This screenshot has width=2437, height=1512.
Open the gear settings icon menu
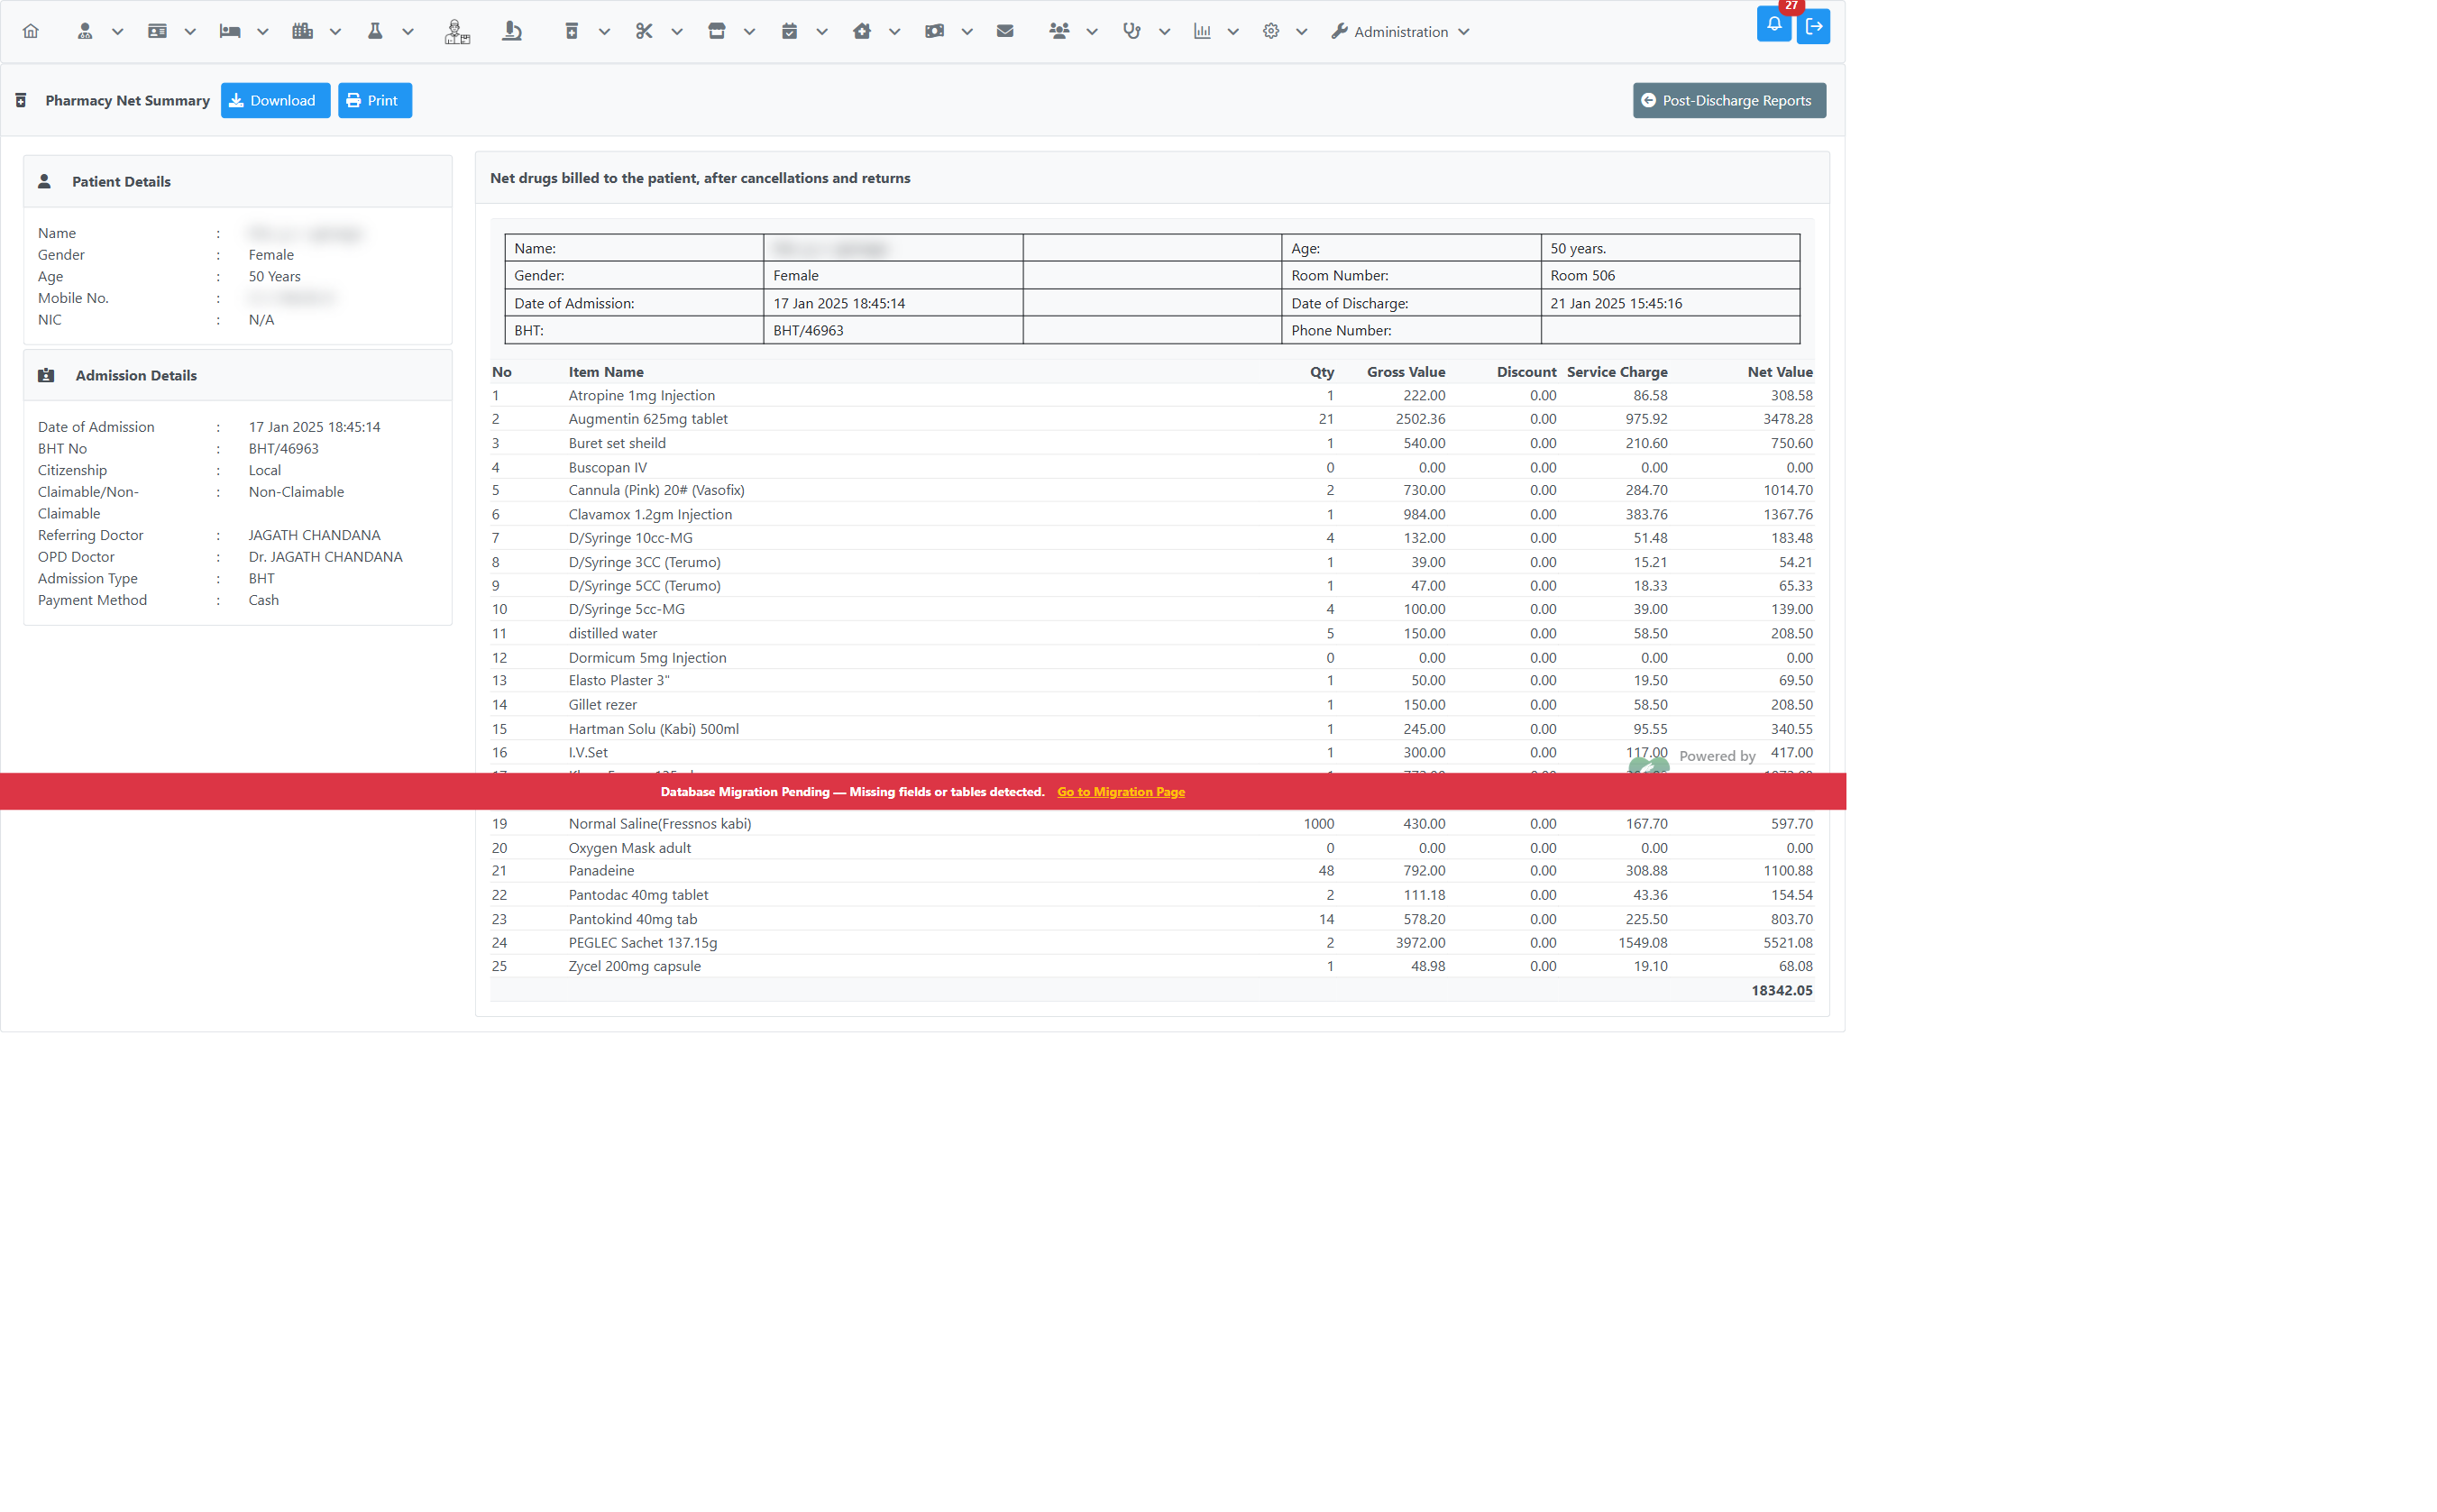pyautogui.click(x=1271, y=31)
